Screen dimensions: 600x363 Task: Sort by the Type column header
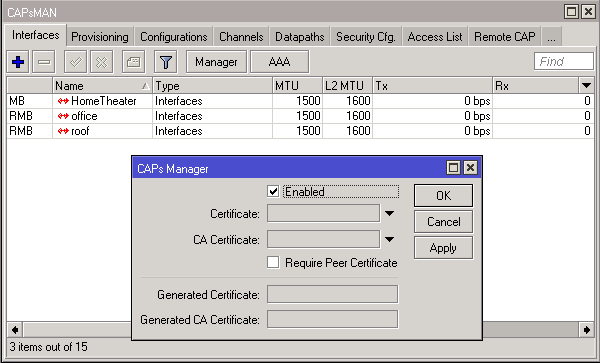(212, 86)
